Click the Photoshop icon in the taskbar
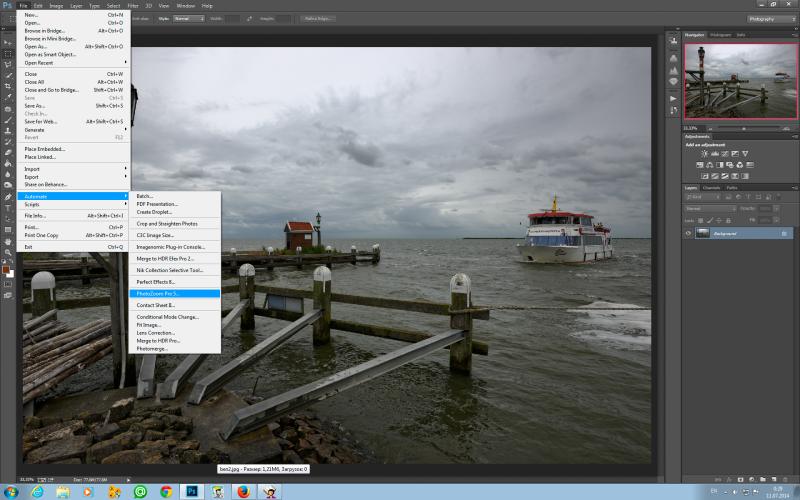Viewport: 800px width, 500px height. 192,491
